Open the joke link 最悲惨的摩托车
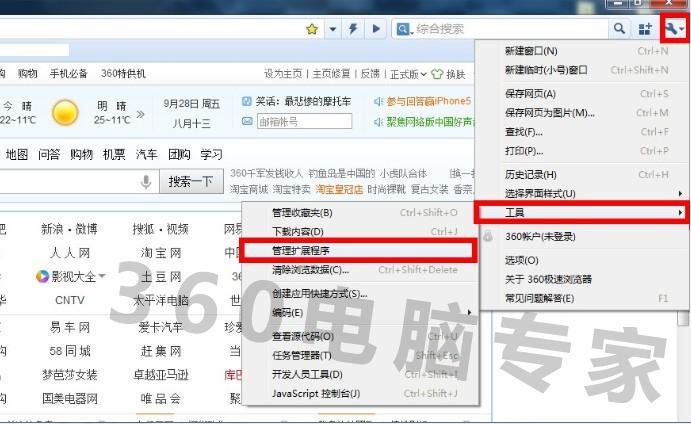 point(317,101)
